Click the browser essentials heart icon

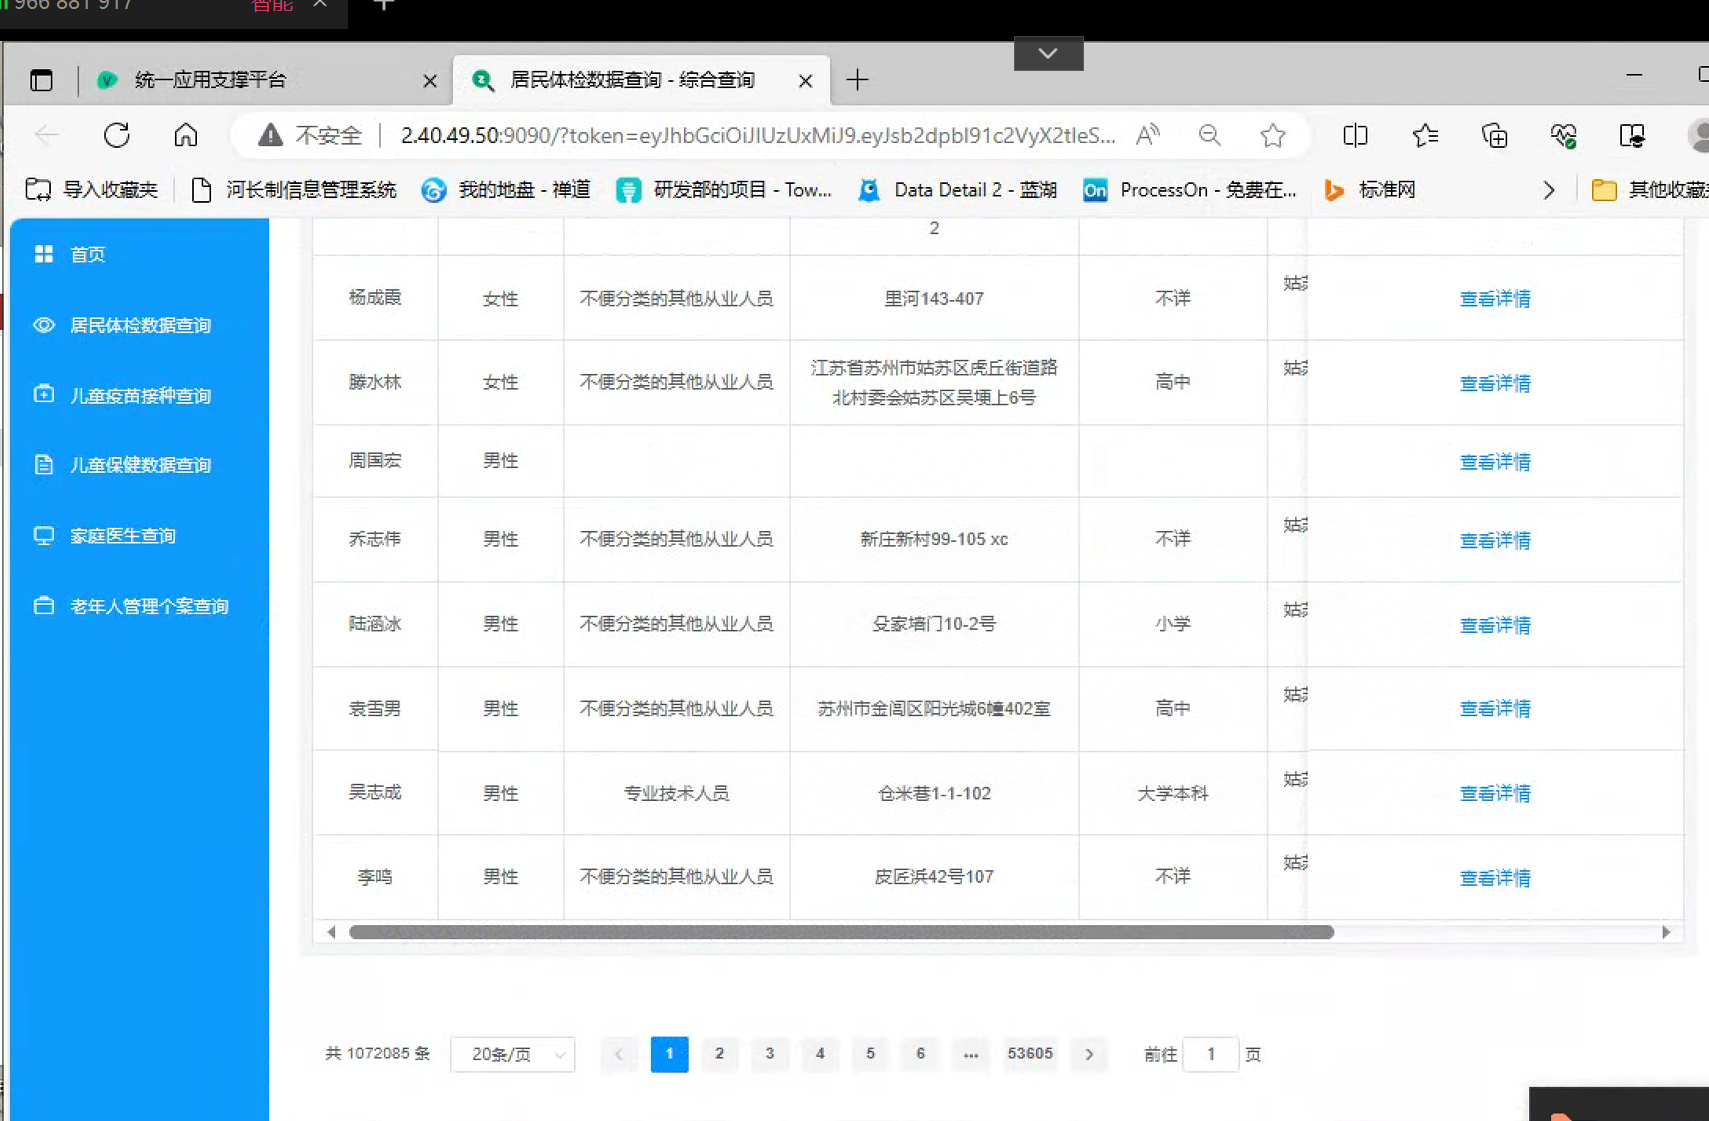[x=1564, y=135]
